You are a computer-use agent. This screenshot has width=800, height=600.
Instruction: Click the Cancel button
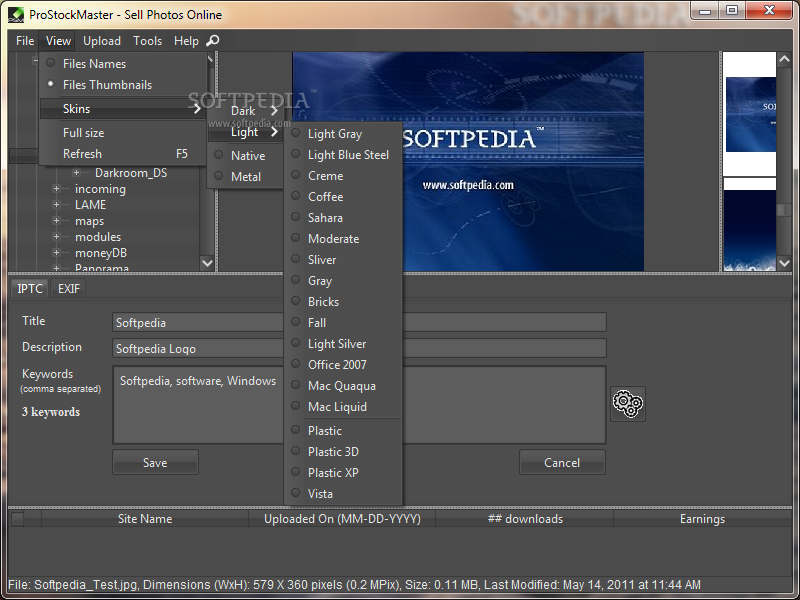coord(562,462)
